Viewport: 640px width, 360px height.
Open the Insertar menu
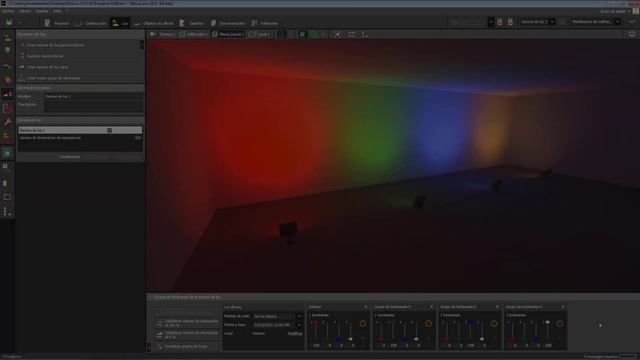pos(42,11)
